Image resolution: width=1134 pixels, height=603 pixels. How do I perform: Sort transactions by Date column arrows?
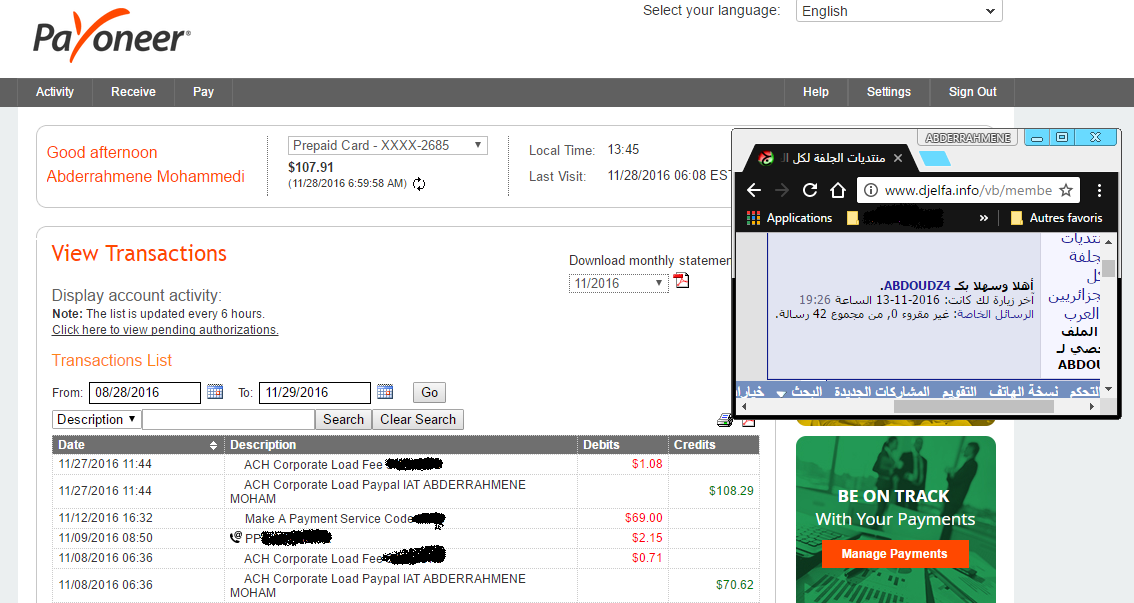[213, 445]
